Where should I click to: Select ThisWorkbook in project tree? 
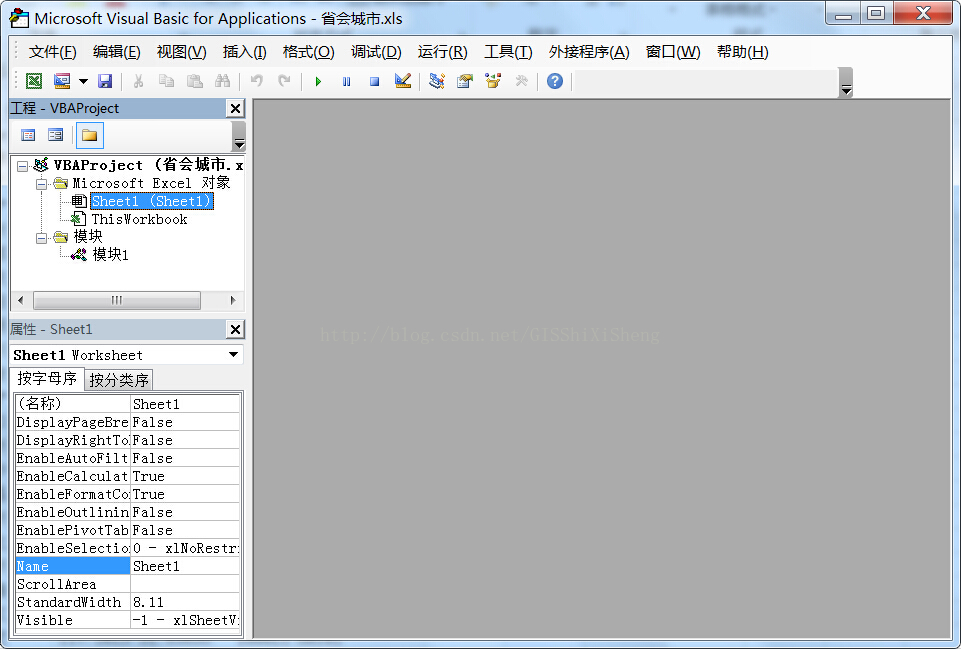[x=139, y=219]
